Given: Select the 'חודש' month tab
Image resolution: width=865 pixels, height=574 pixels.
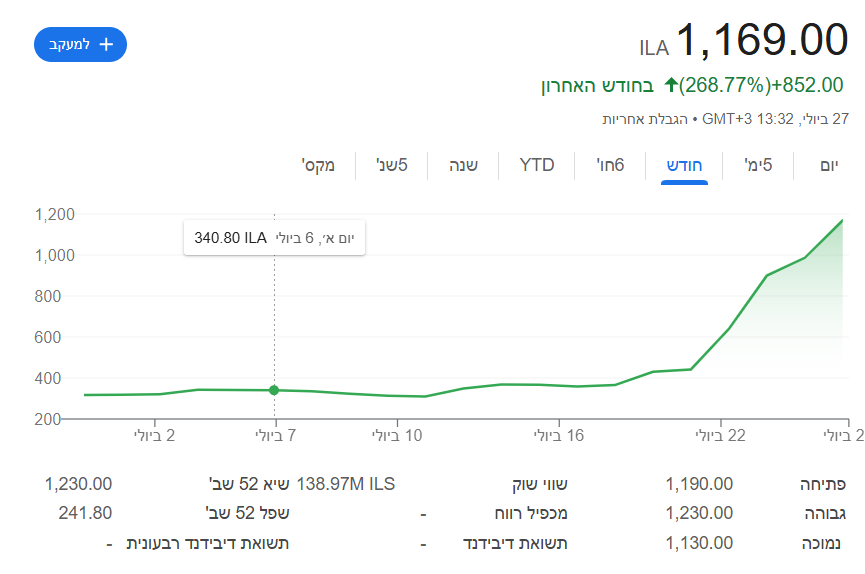Looking at the screenshot, I should tap(685, 165).
